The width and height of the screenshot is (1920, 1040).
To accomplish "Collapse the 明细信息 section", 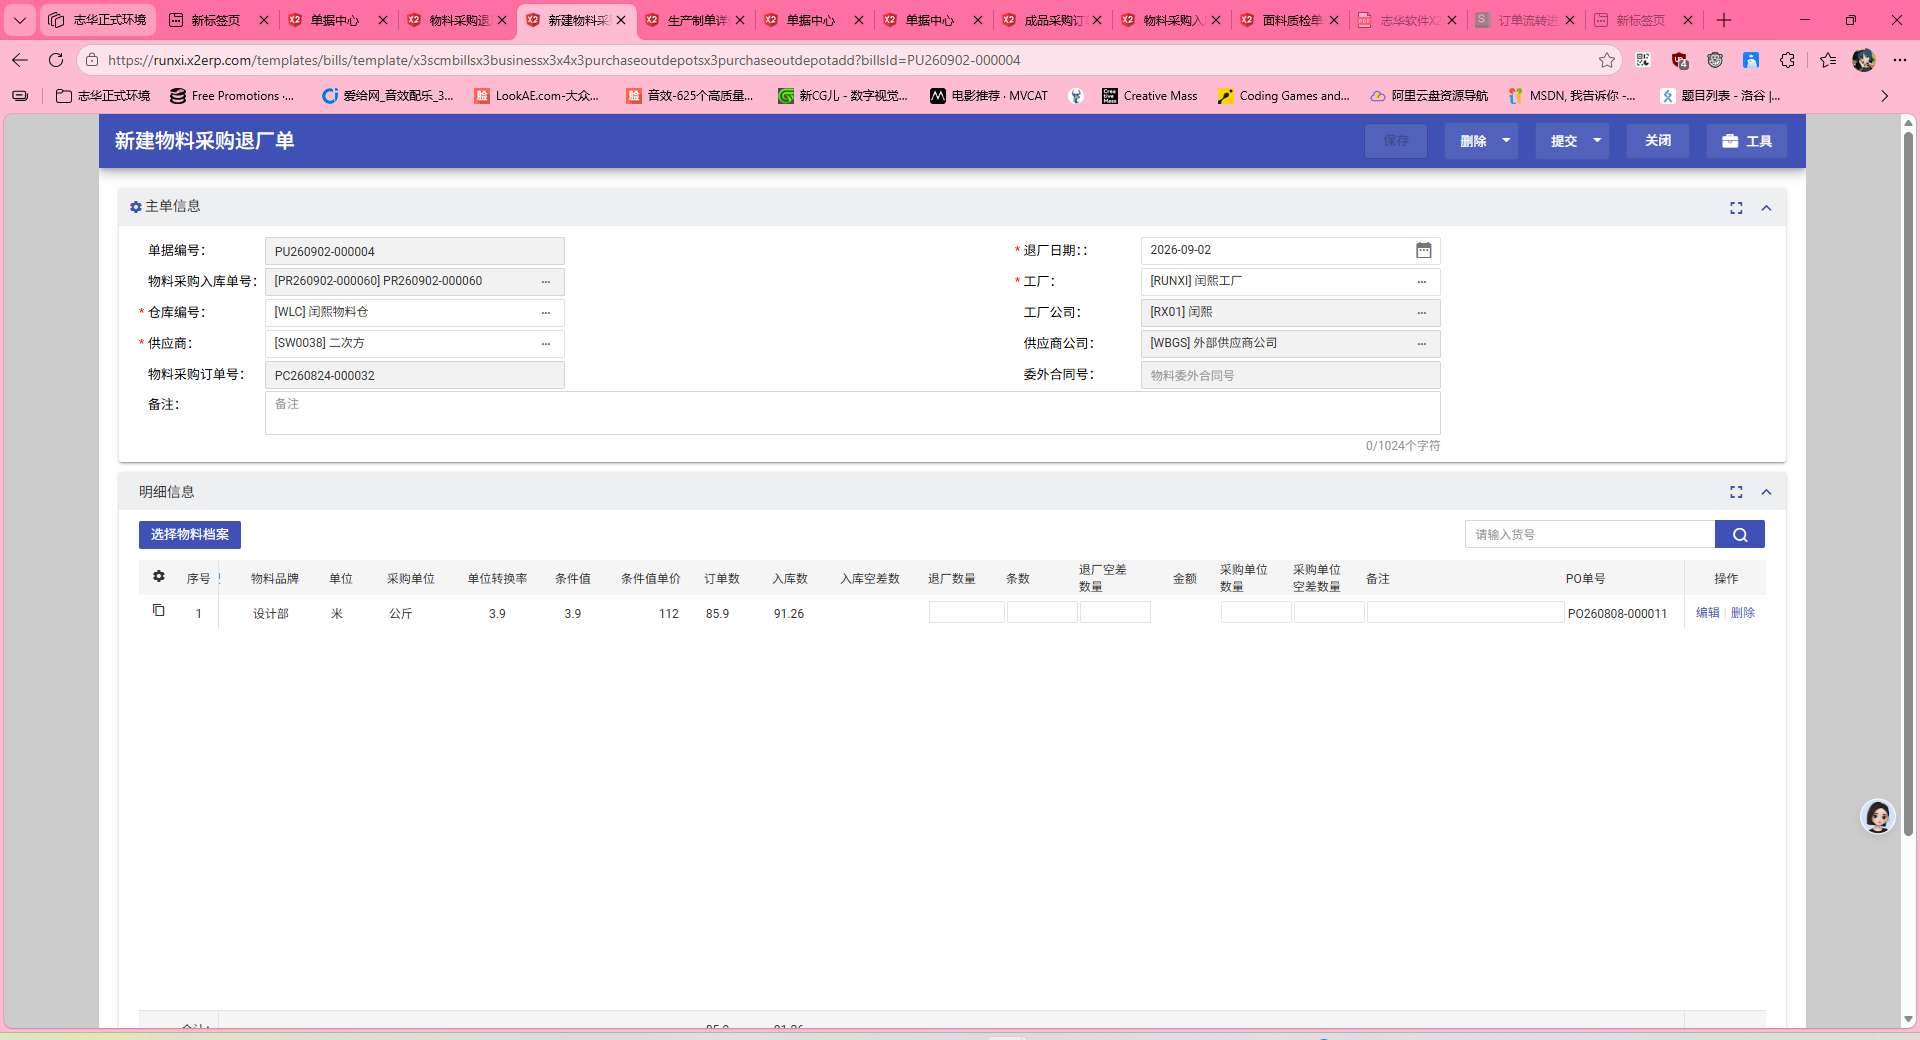I will (1766, 492).
